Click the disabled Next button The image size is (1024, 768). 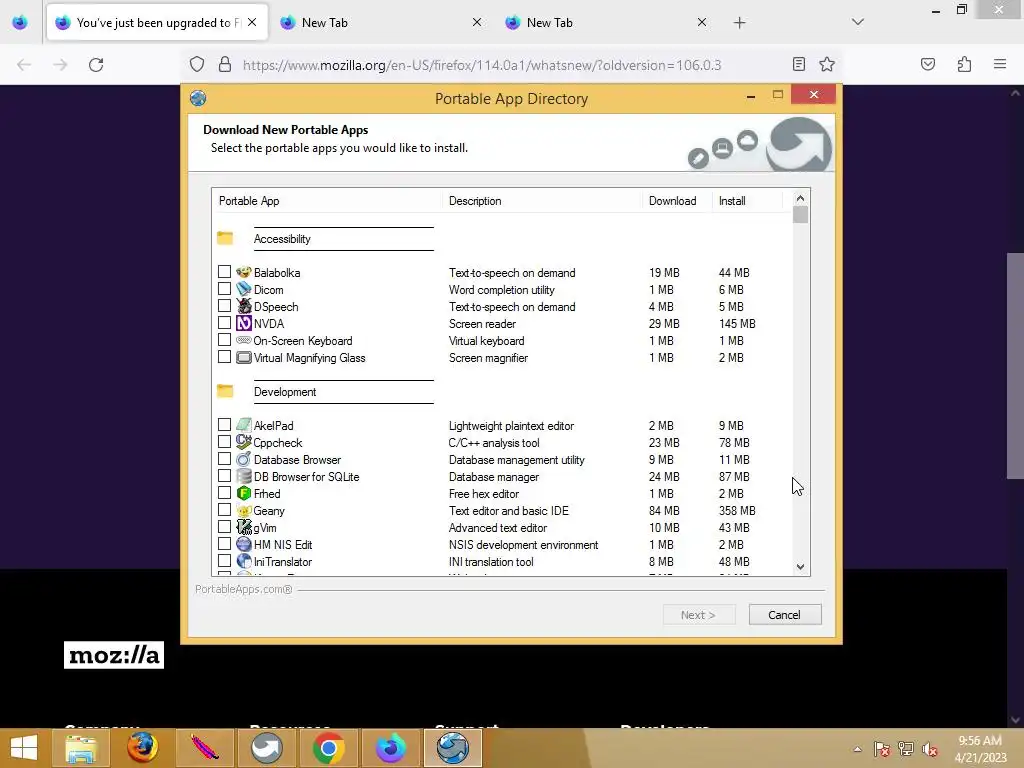[x=699, y=615]
